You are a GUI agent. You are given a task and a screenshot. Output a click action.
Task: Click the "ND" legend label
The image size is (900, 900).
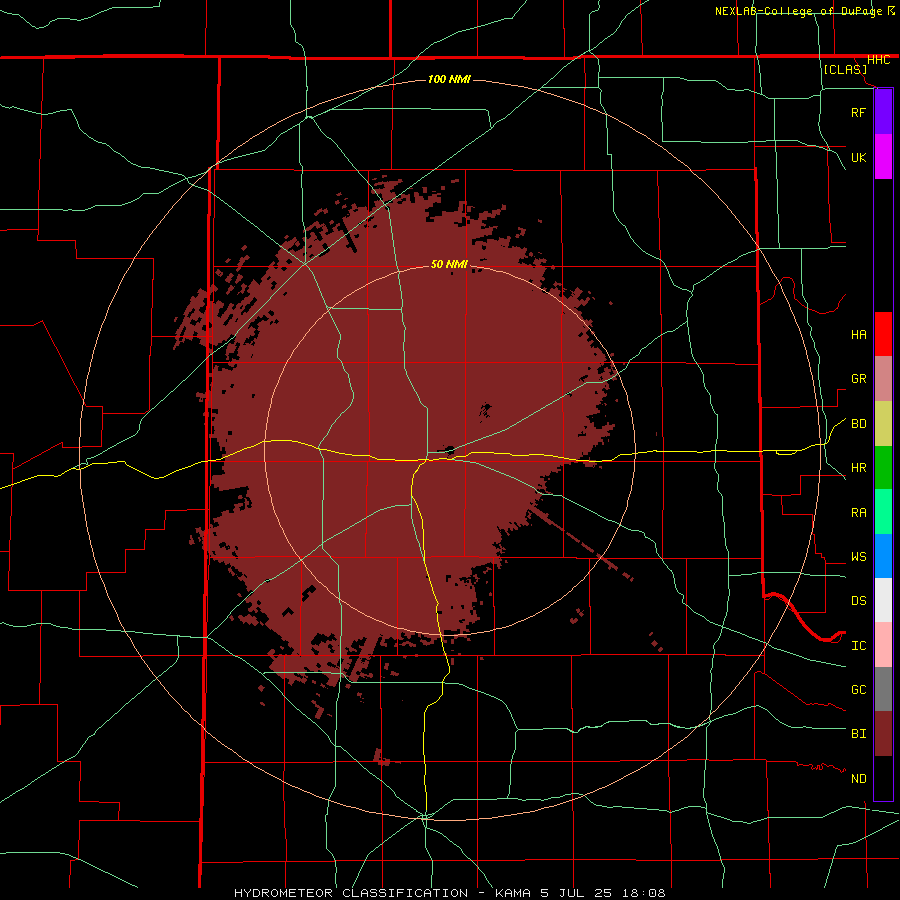click(x=858, y=779)
